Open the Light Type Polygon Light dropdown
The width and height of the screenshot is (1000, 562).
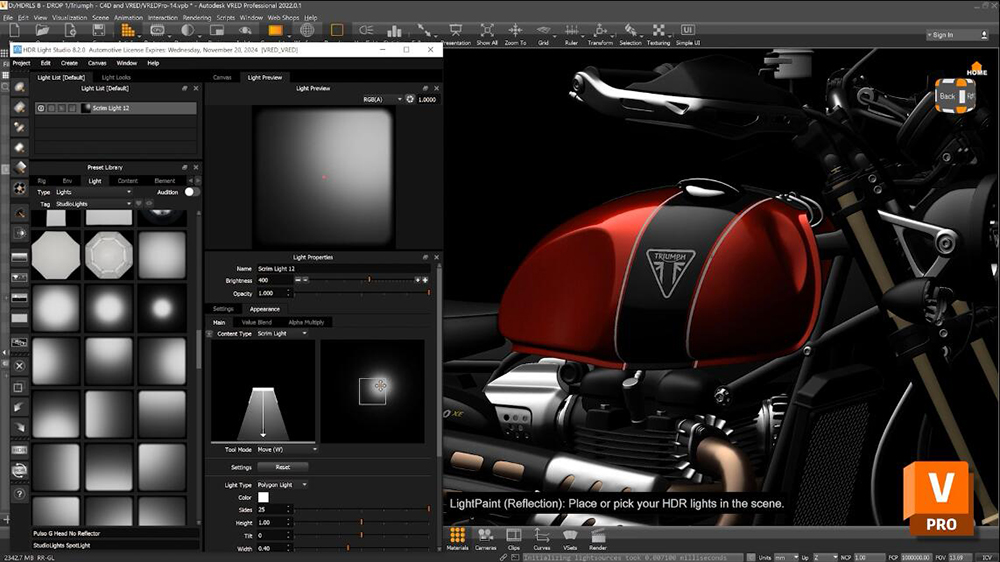pos(282,485)
